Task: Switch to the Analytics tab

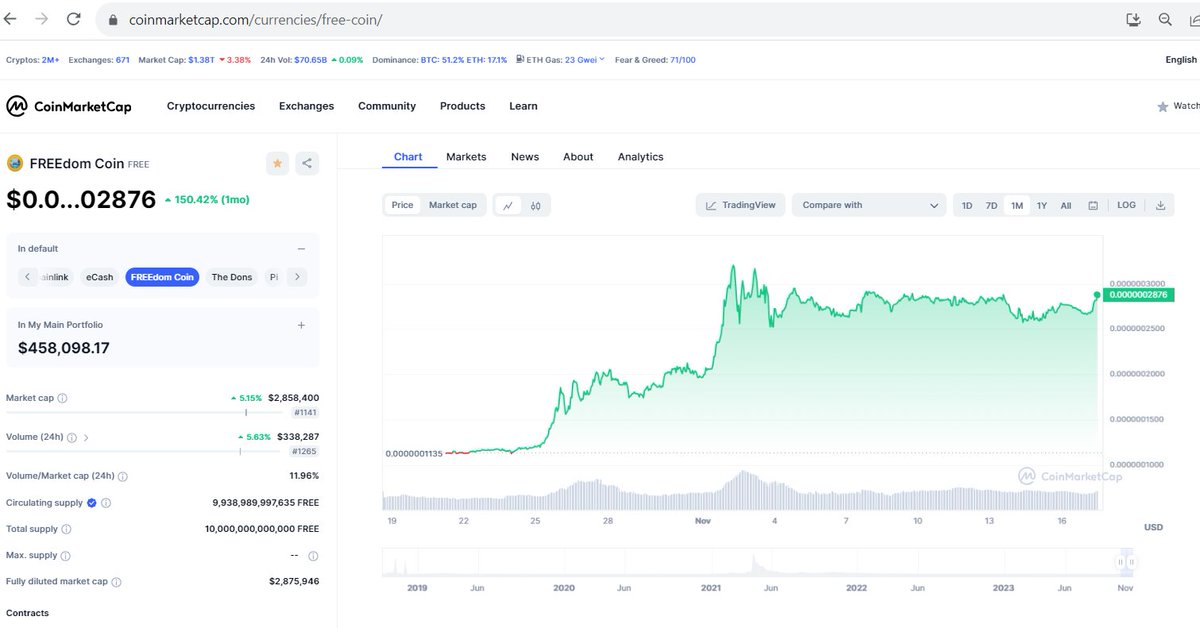Action: 640,157
